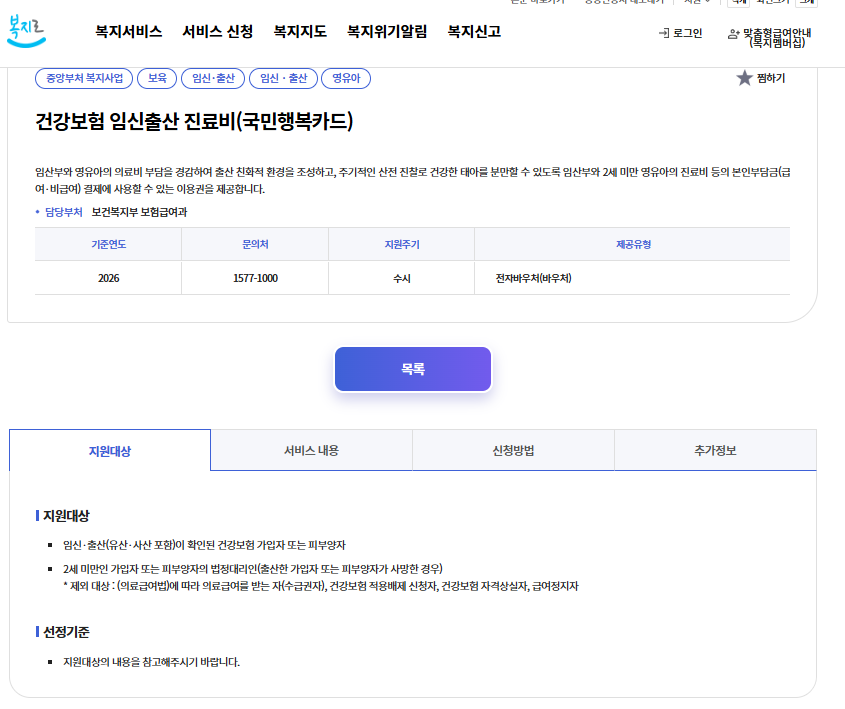Click the 제공유형 column header

point(633,245)
